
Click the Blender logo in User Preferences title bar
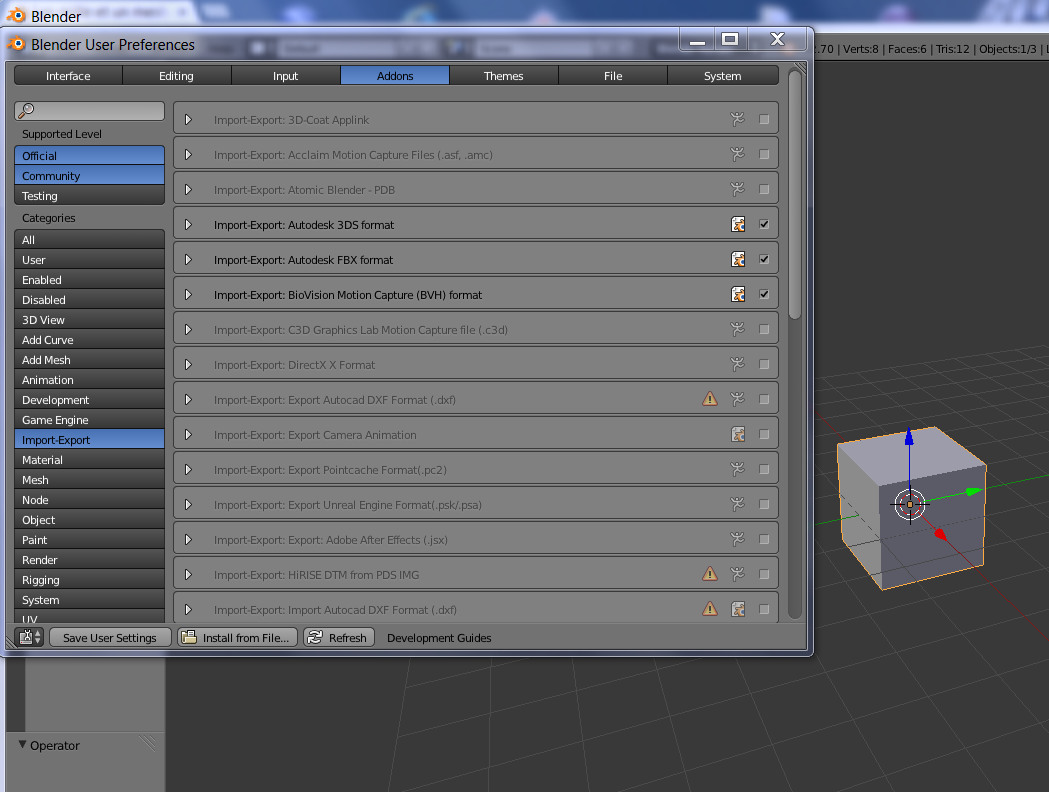16,44
